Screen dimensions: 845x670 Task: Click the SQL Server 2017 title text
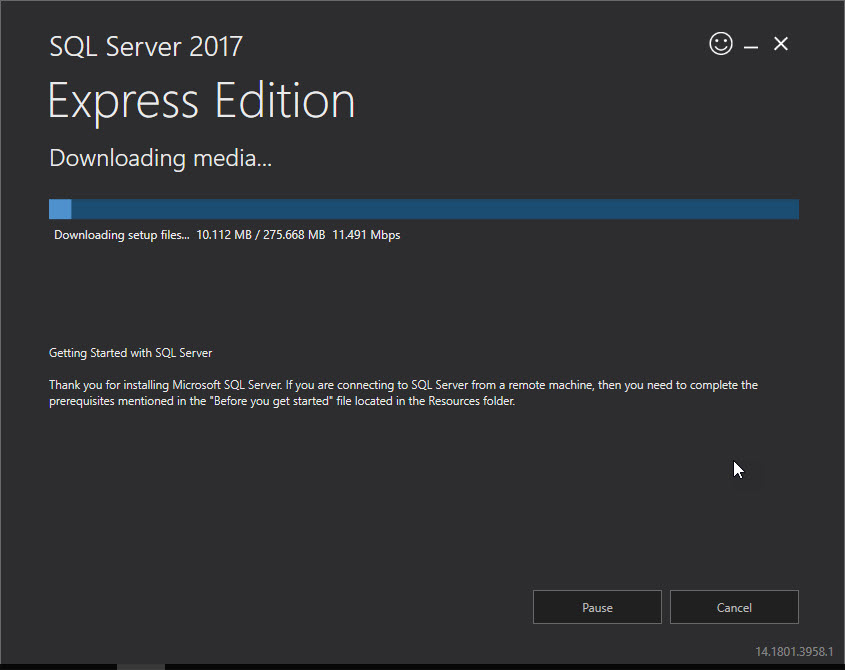pyautogui.click(x=146, y=46)
